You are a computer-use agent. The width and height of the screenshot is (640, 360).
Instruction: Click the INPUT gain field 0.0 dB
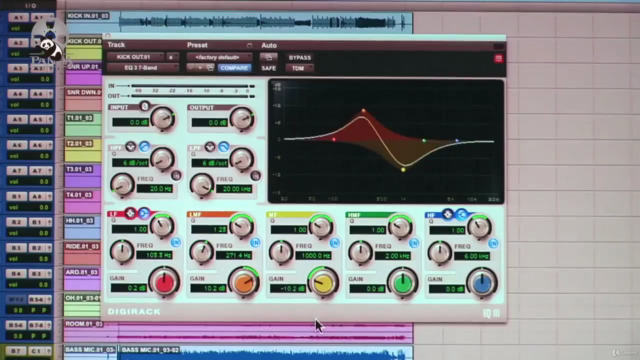[131, 122]
